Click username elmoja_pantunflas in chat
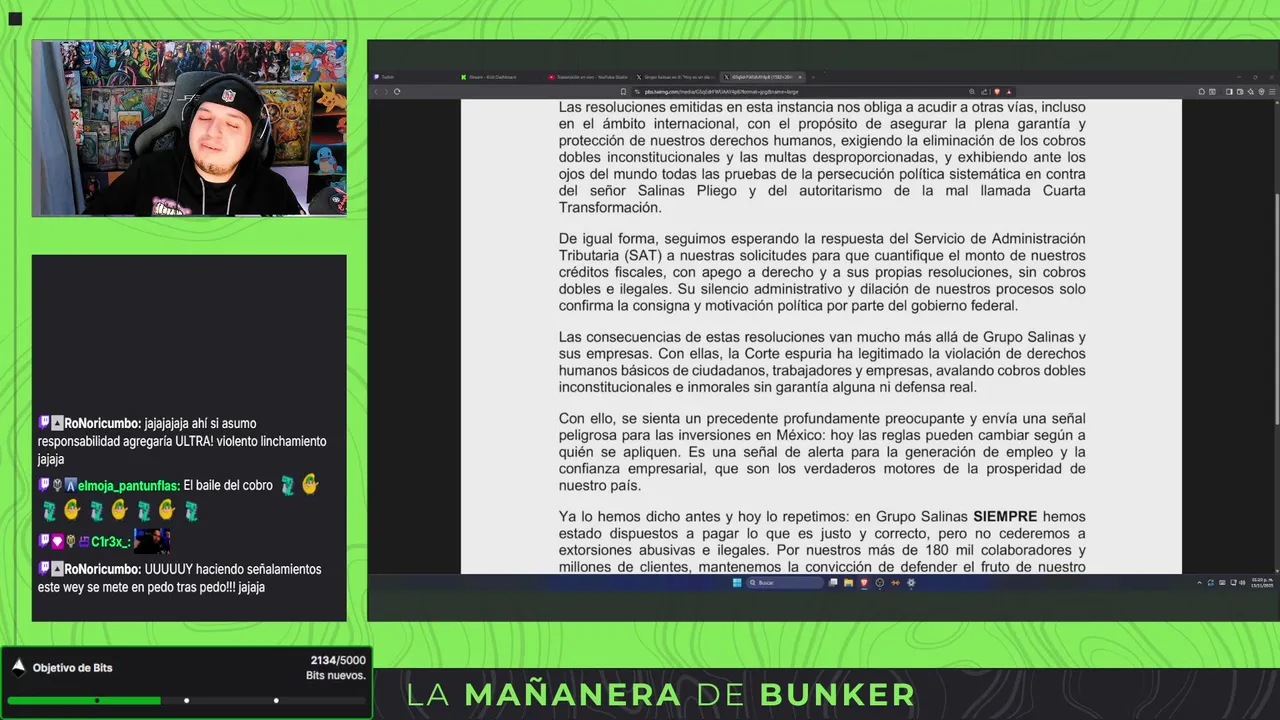Screen dimensions: 1280x720 click(x=129, y=485)
